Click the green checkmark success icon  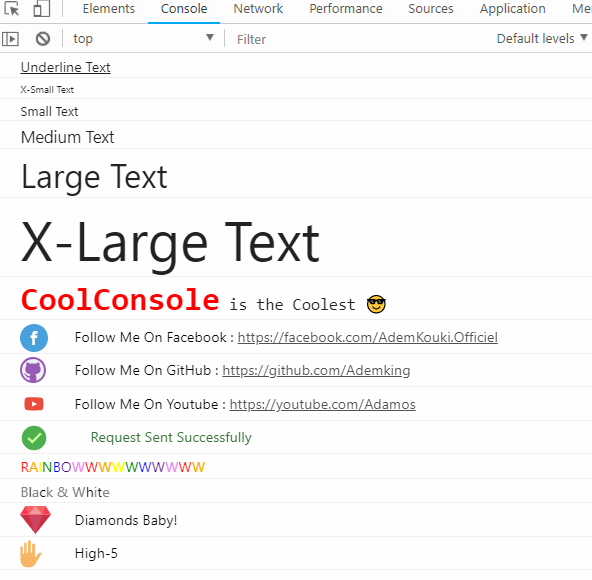pyautogui.click(x=34, y=438)
